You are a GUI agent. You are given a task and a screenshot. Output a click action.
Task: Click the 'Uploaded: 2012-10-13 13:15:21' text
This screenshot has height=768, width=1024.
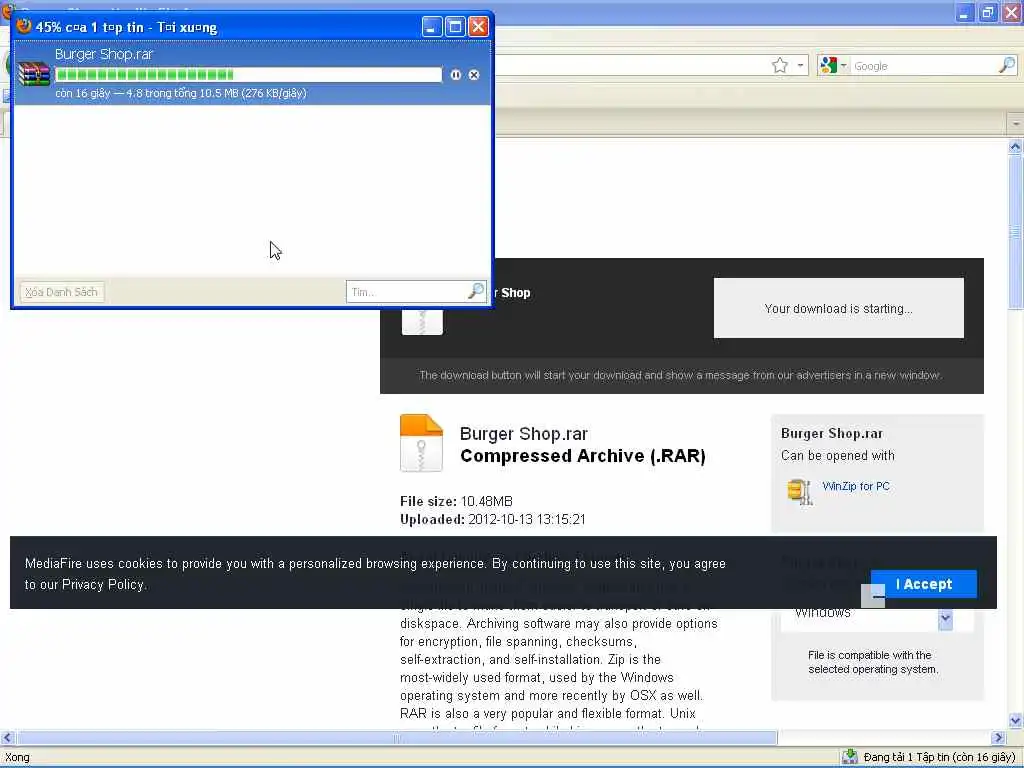pyautogui.click(x=493, y=519)
